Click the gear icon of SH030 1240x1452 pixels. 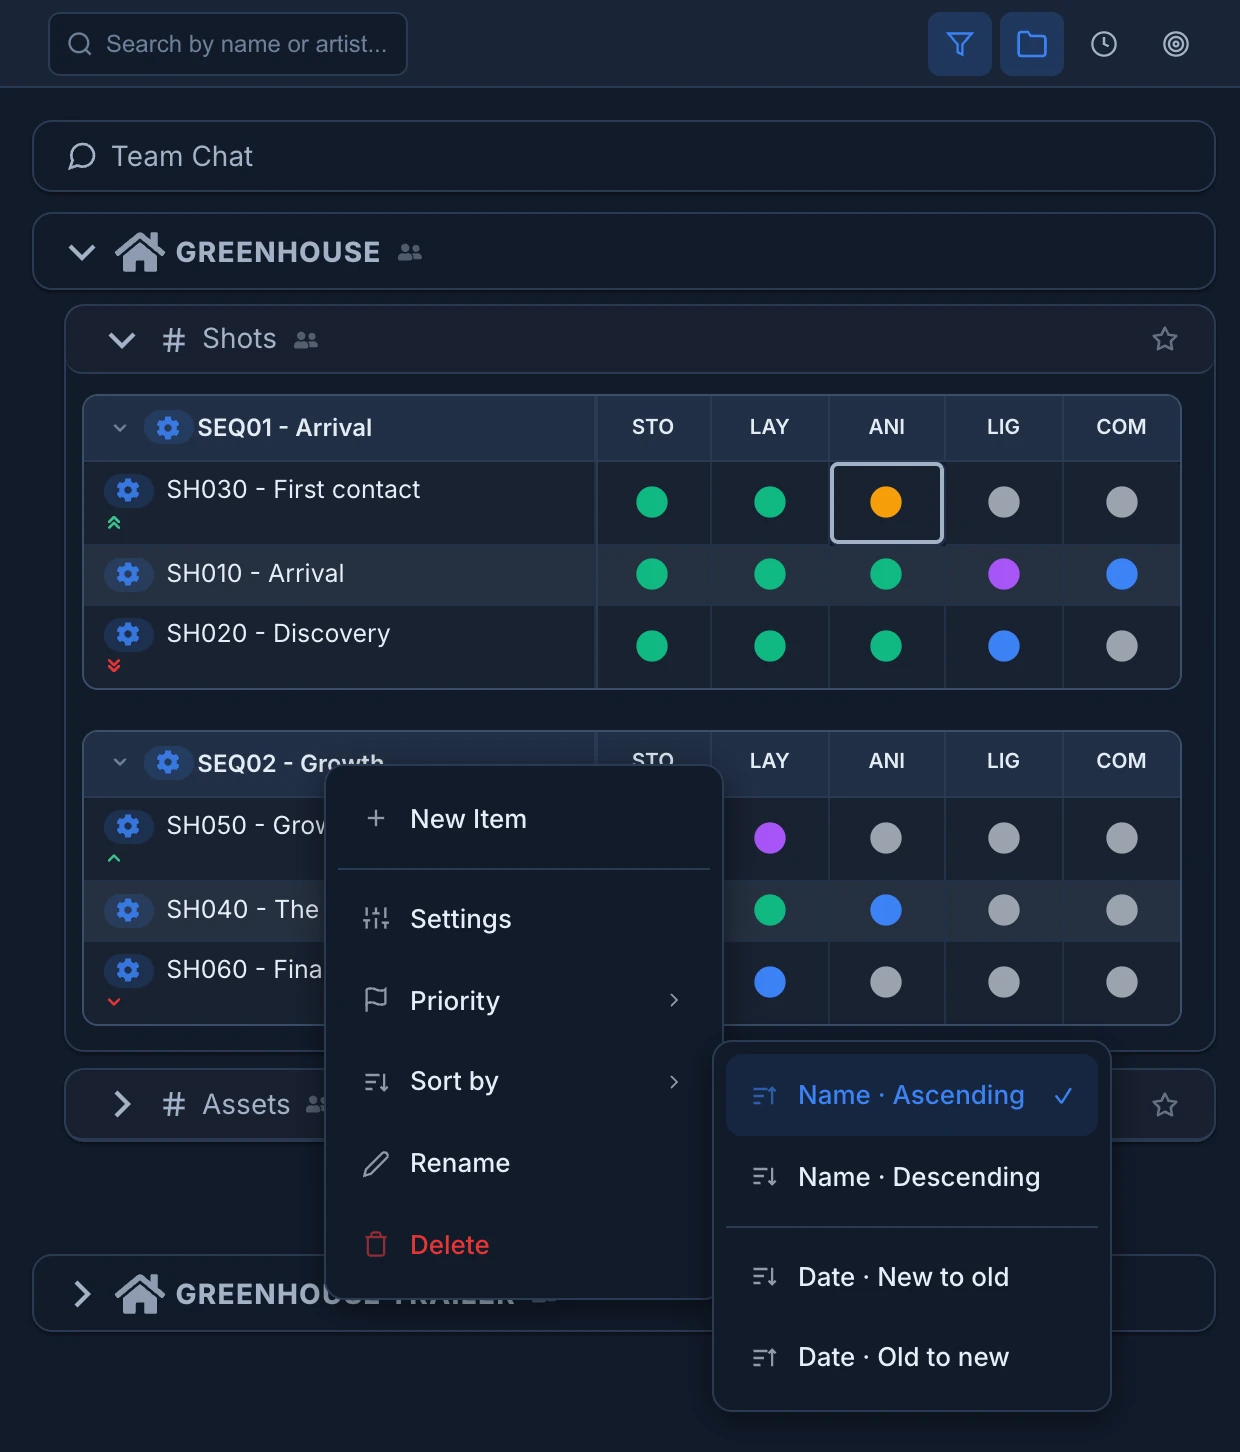pos(128,490)
